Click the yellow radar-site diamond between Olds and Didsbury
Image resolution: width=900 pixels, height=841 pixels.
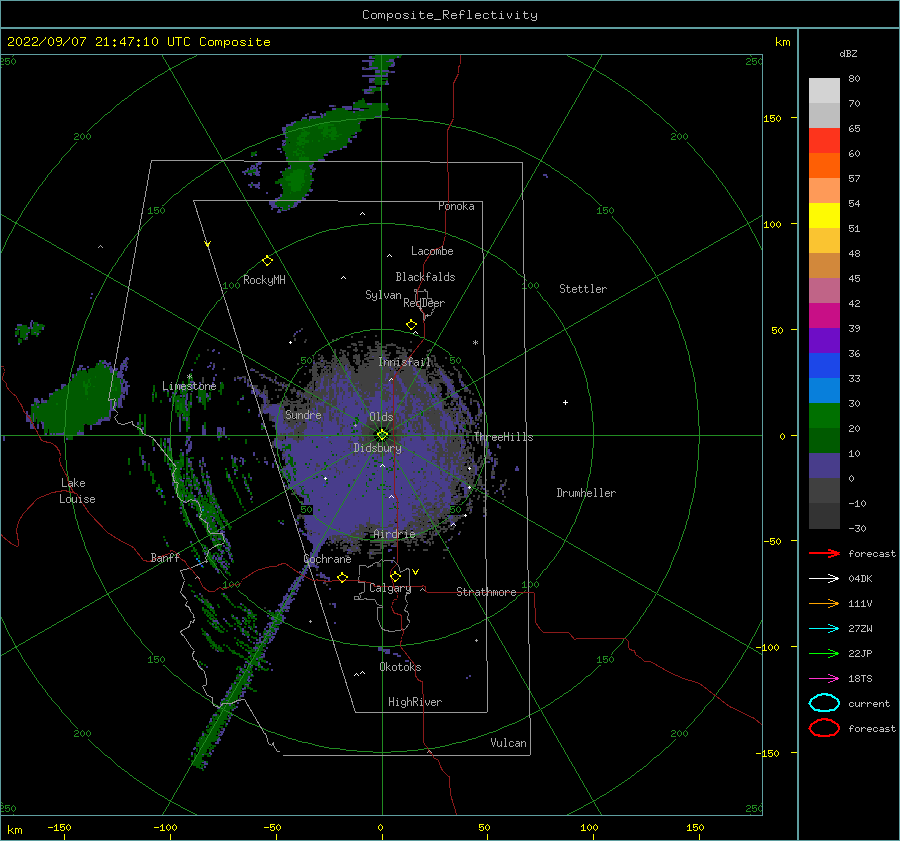(x=382, y=435)
